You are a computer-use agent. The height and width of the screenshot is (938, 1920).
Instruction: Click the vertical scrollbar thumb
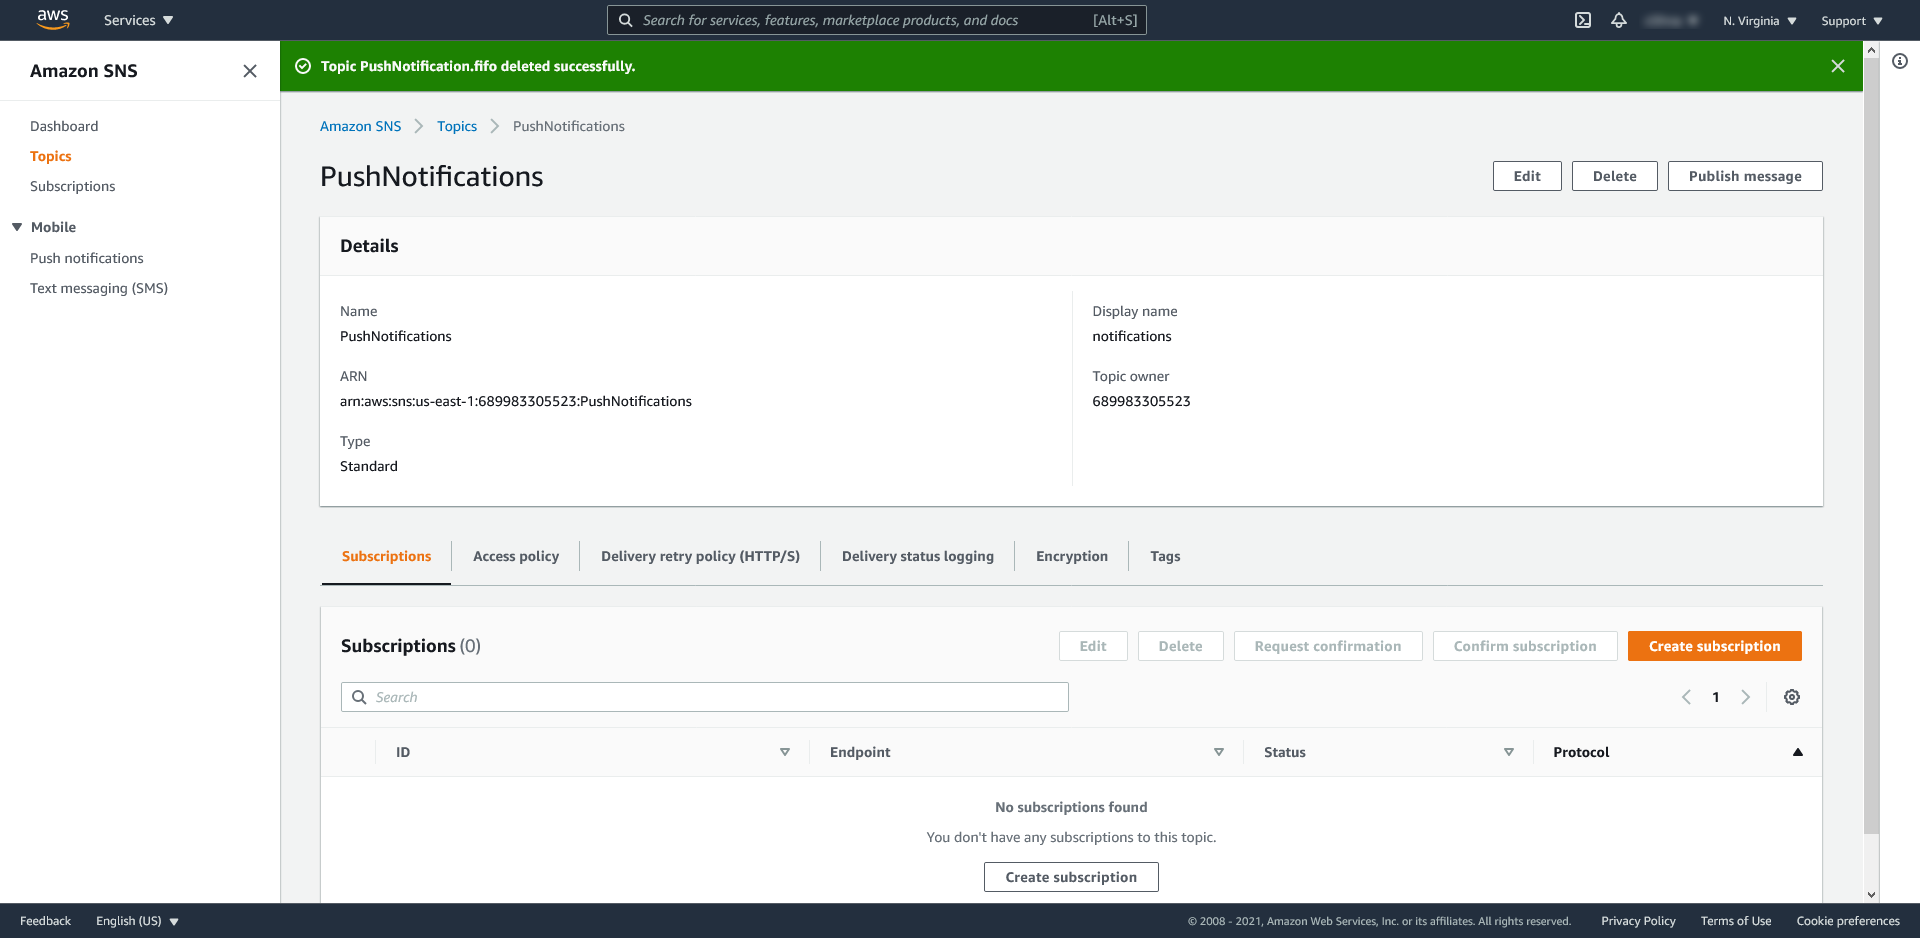[x=1871, y=445]
